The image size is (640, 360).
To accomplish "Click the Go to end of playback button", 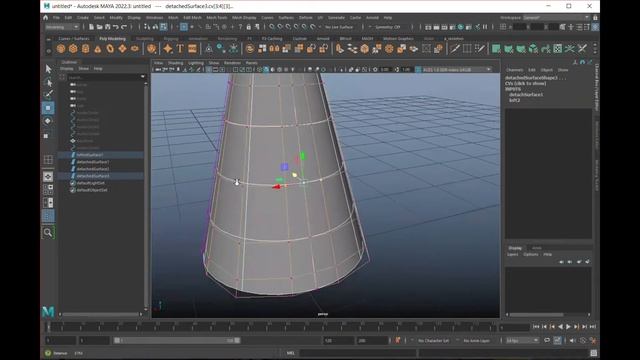I will coord(593,327).
